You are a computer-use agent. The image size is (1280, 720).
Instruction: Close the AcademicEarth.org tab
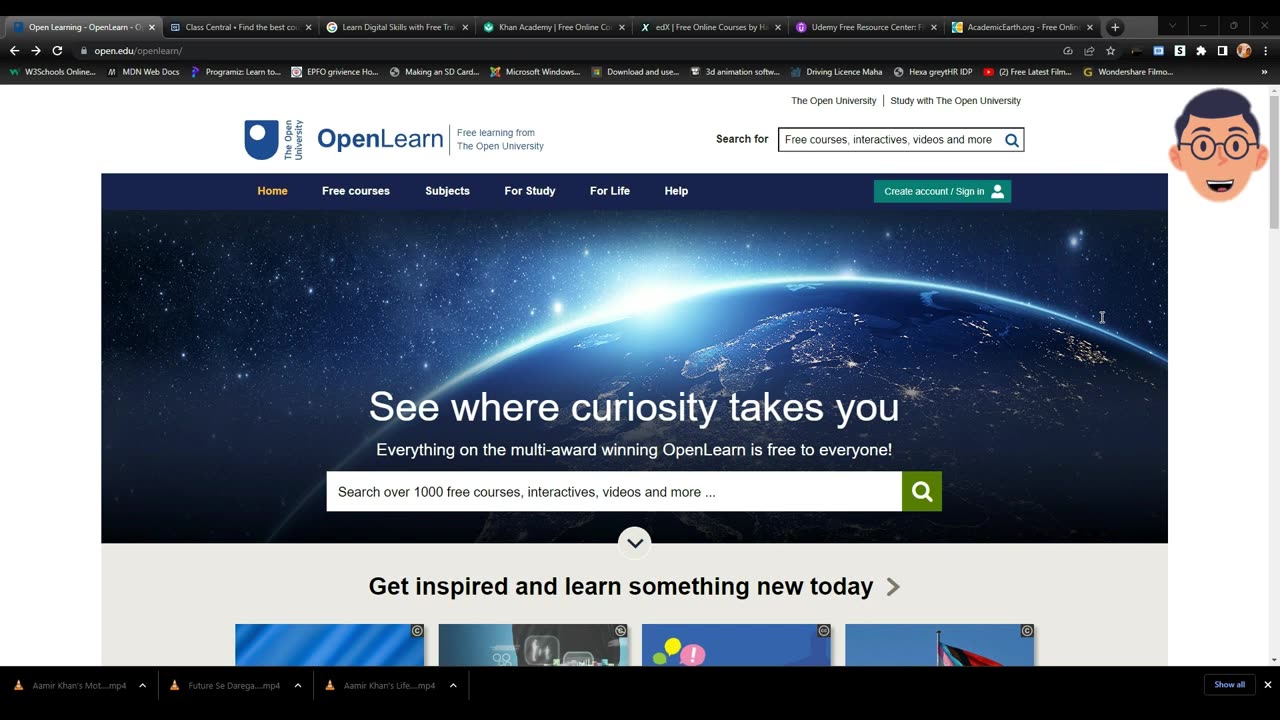pyautogui.click(x=1090, y=28)
